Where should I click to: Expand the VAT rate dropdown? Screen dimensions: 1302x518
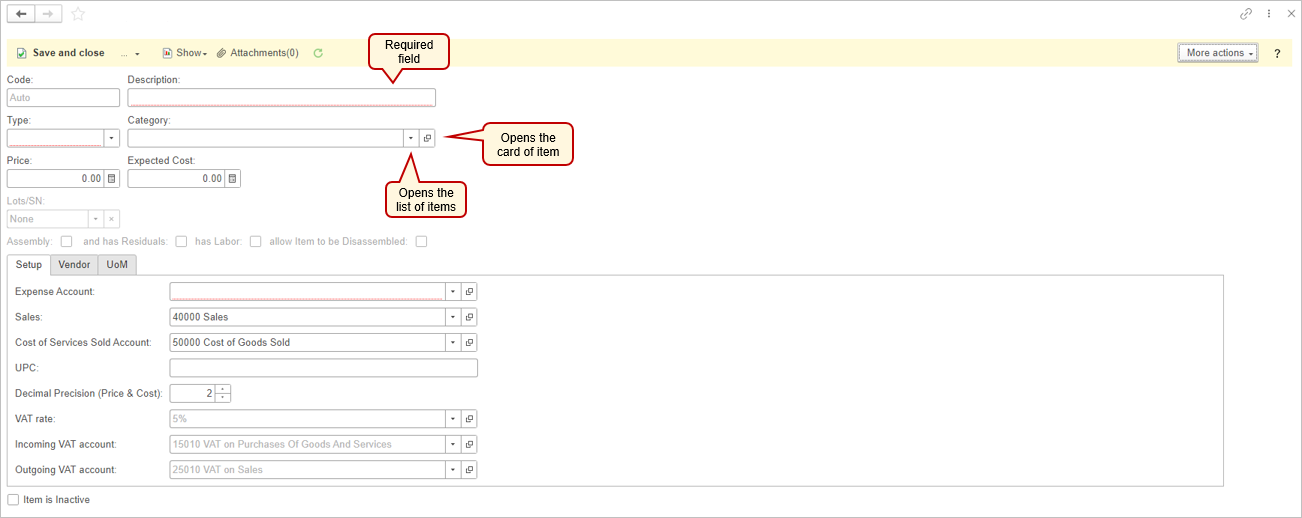(452, 419)
